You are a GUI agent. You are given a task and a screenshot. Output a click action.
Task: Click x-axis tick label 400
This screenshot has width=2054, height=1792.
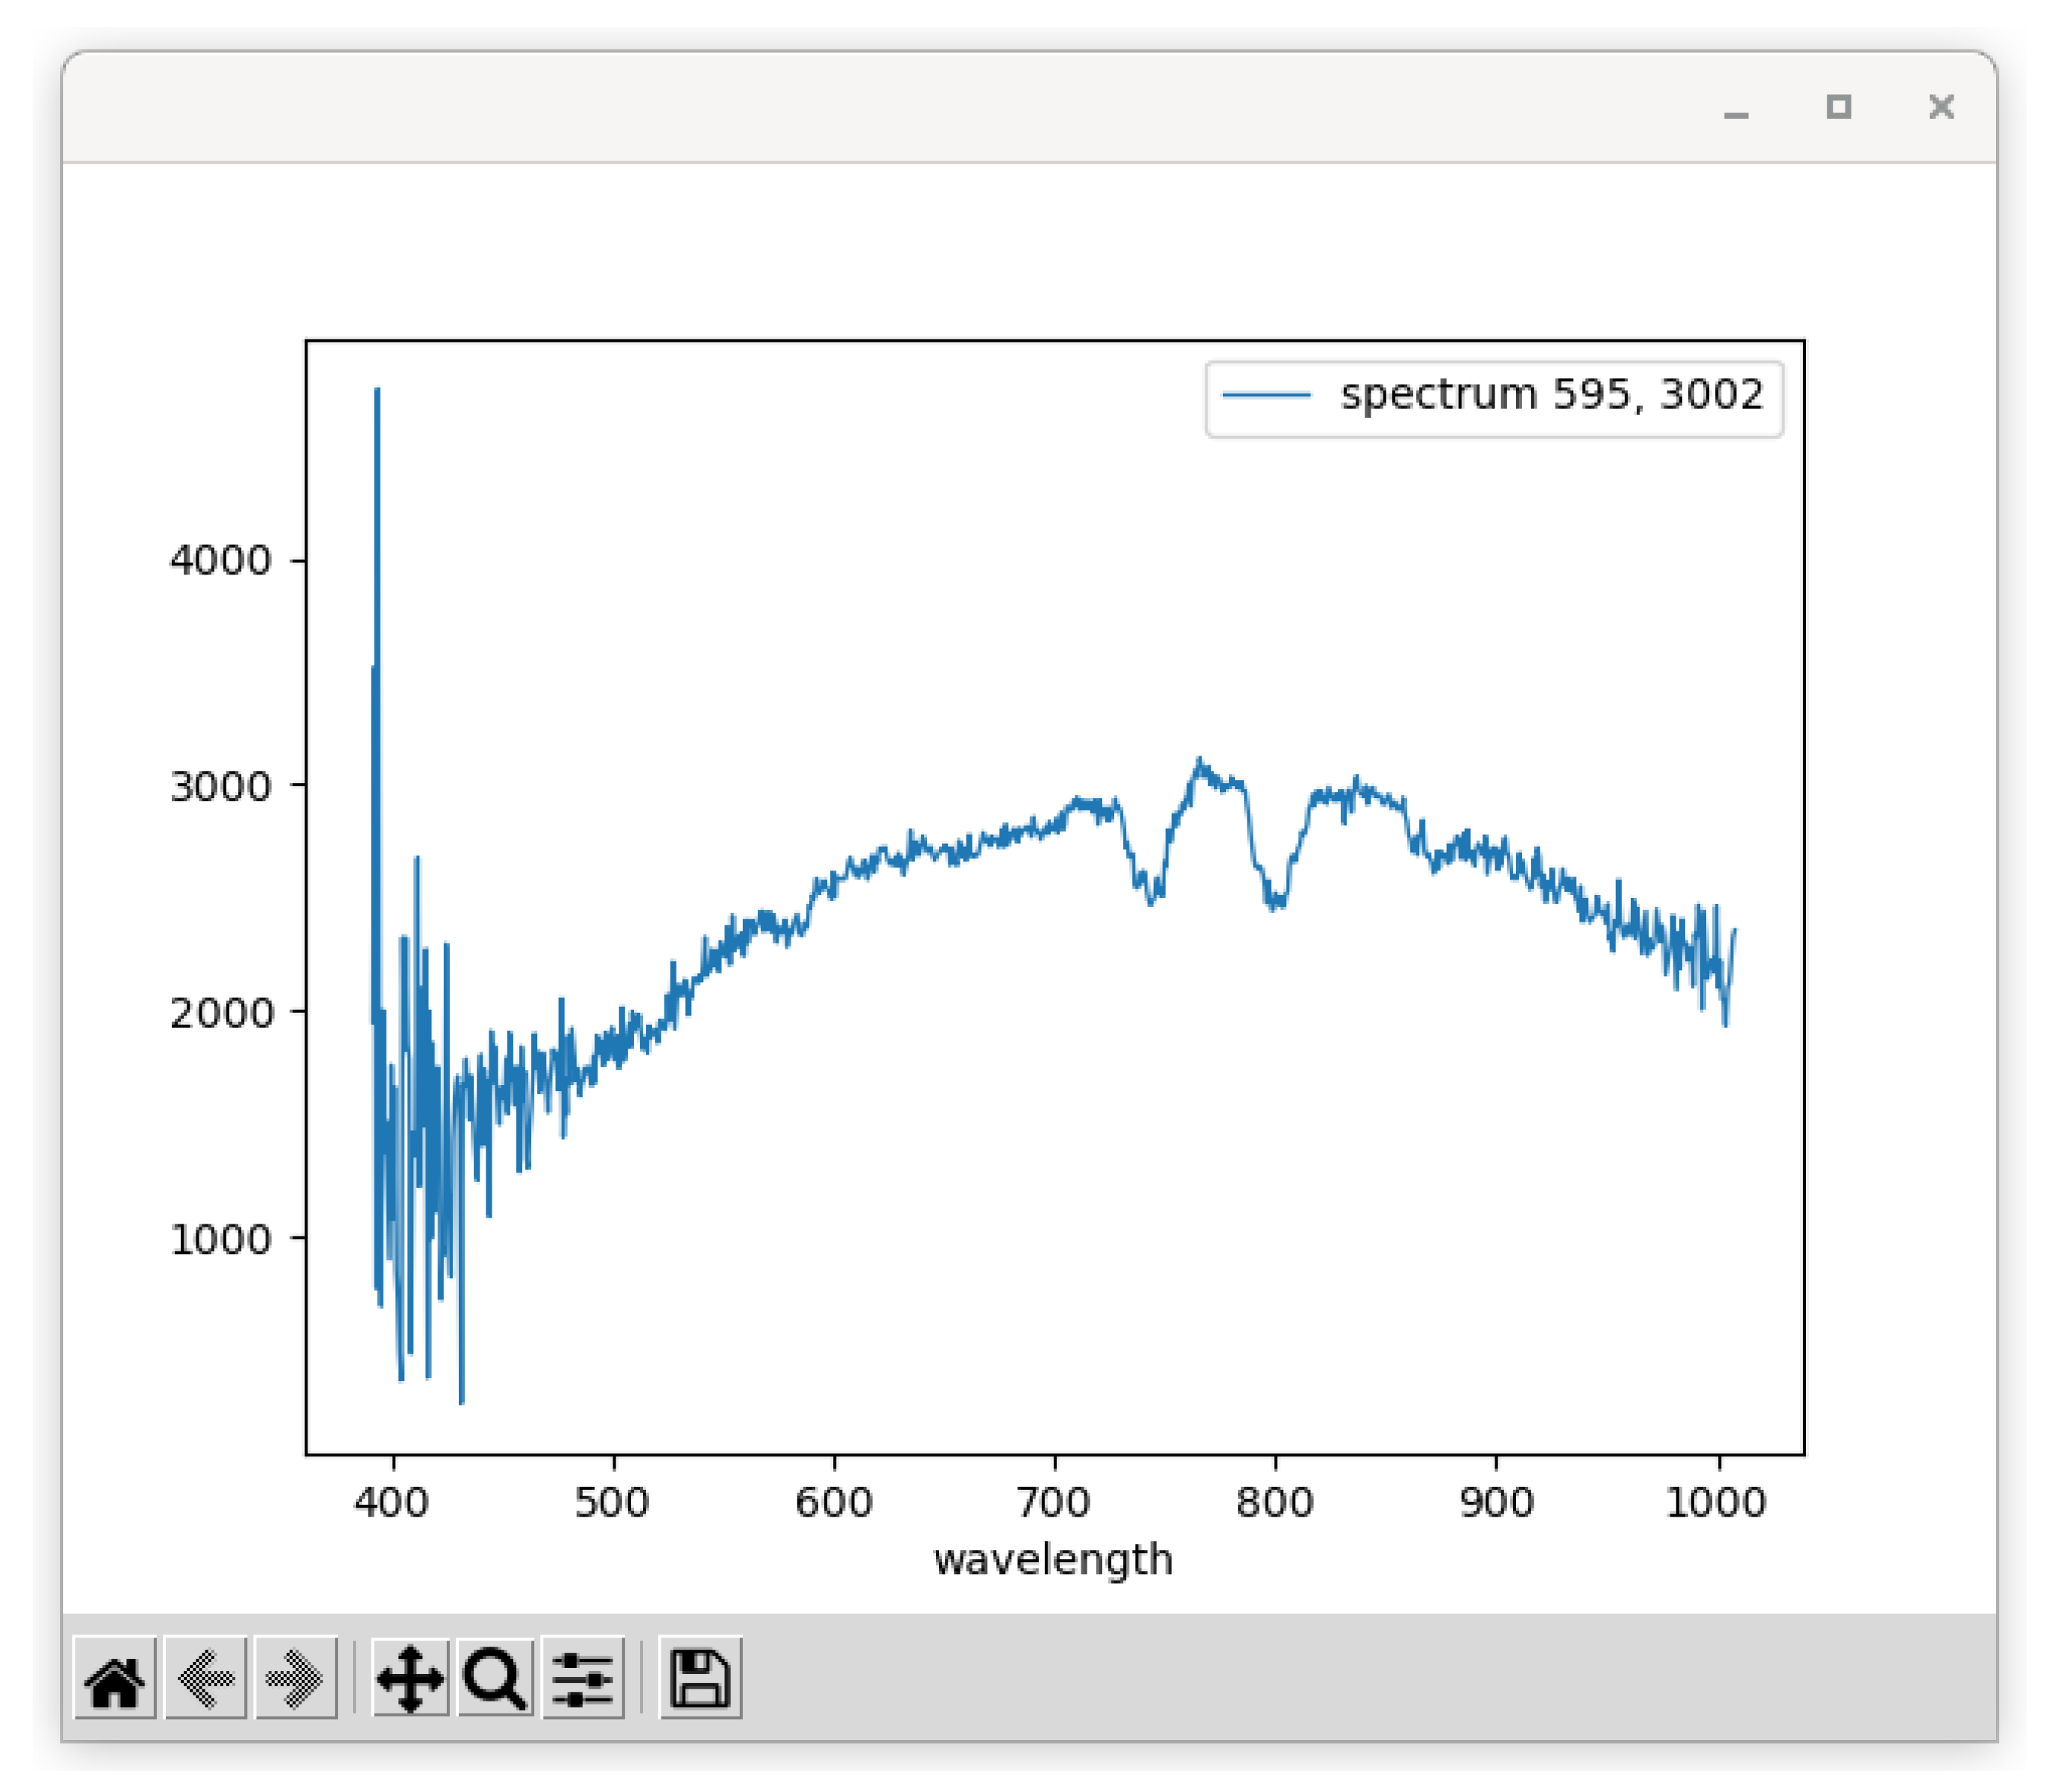(x=392, y=1504)
